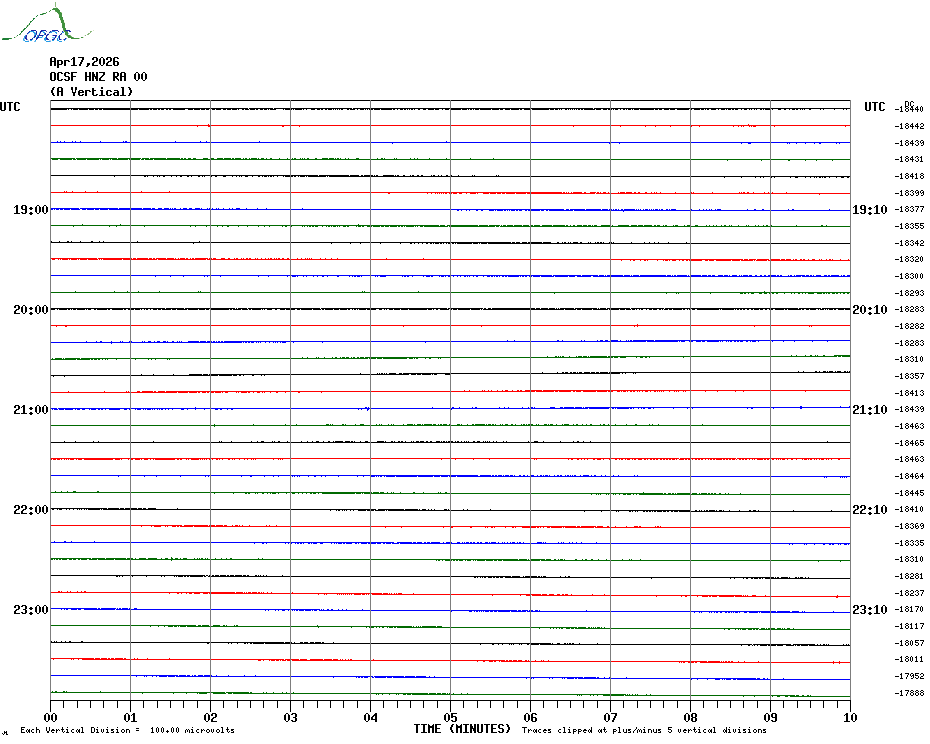Click the vertical division microvolts note
Viewport: 930px width, 744px height.
pos(127,730)
